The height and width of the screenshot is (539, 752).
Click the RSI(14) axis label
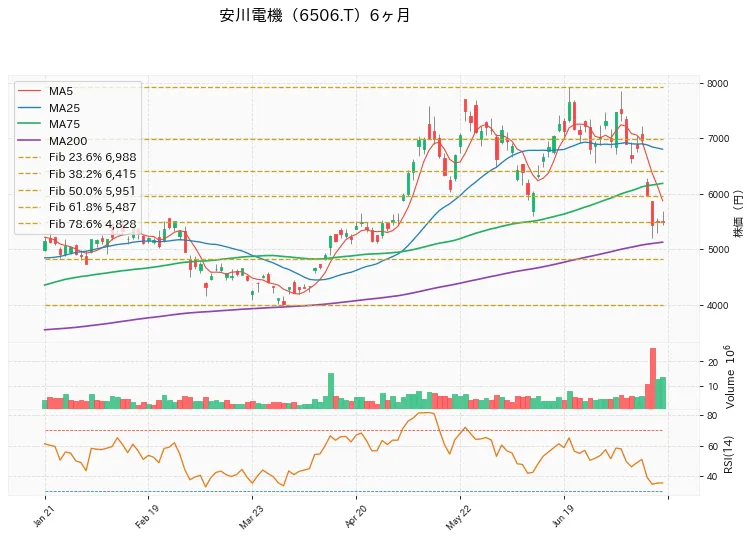728,455
